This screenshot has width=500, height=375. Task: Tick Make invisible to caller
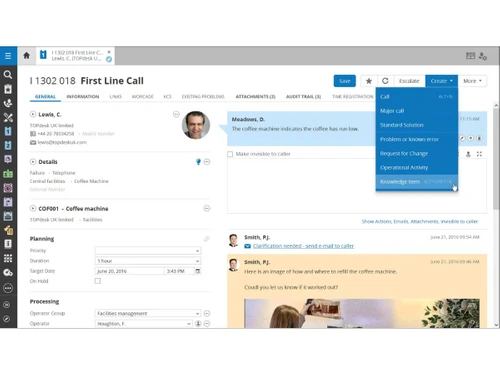(230, 154)
